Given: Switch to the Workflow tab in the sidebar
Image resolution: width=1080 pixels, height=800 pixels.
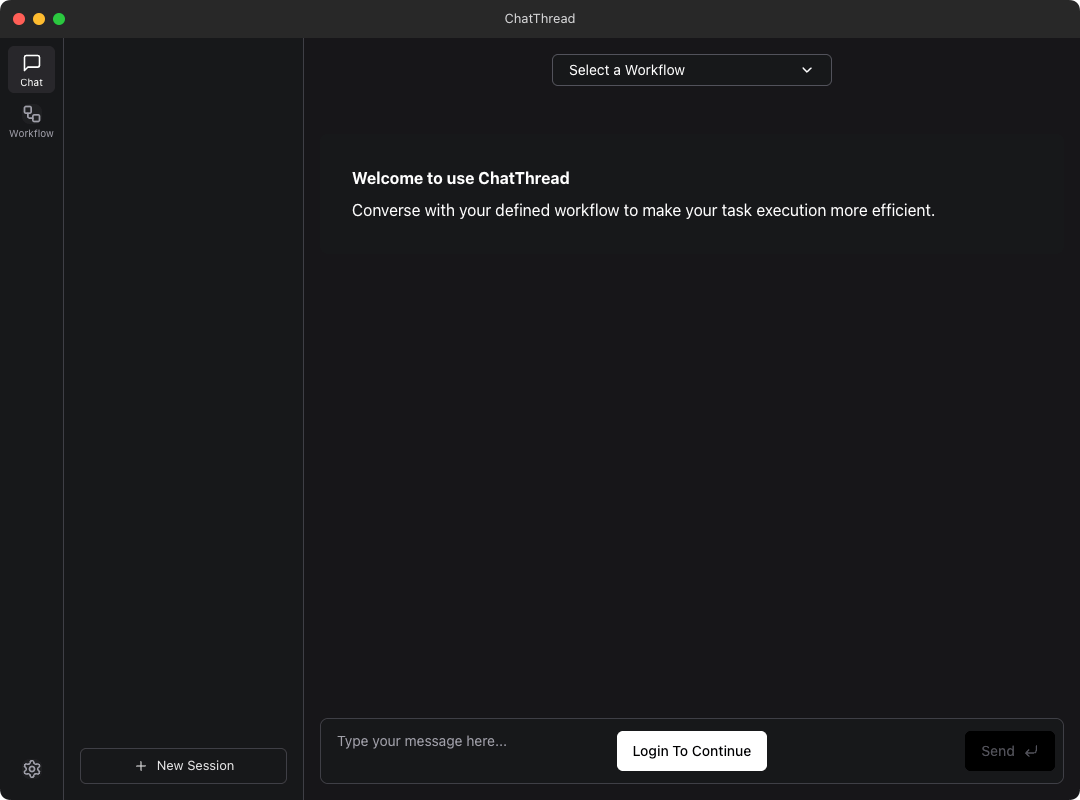Looking at the screenshot, I should 31,120.
